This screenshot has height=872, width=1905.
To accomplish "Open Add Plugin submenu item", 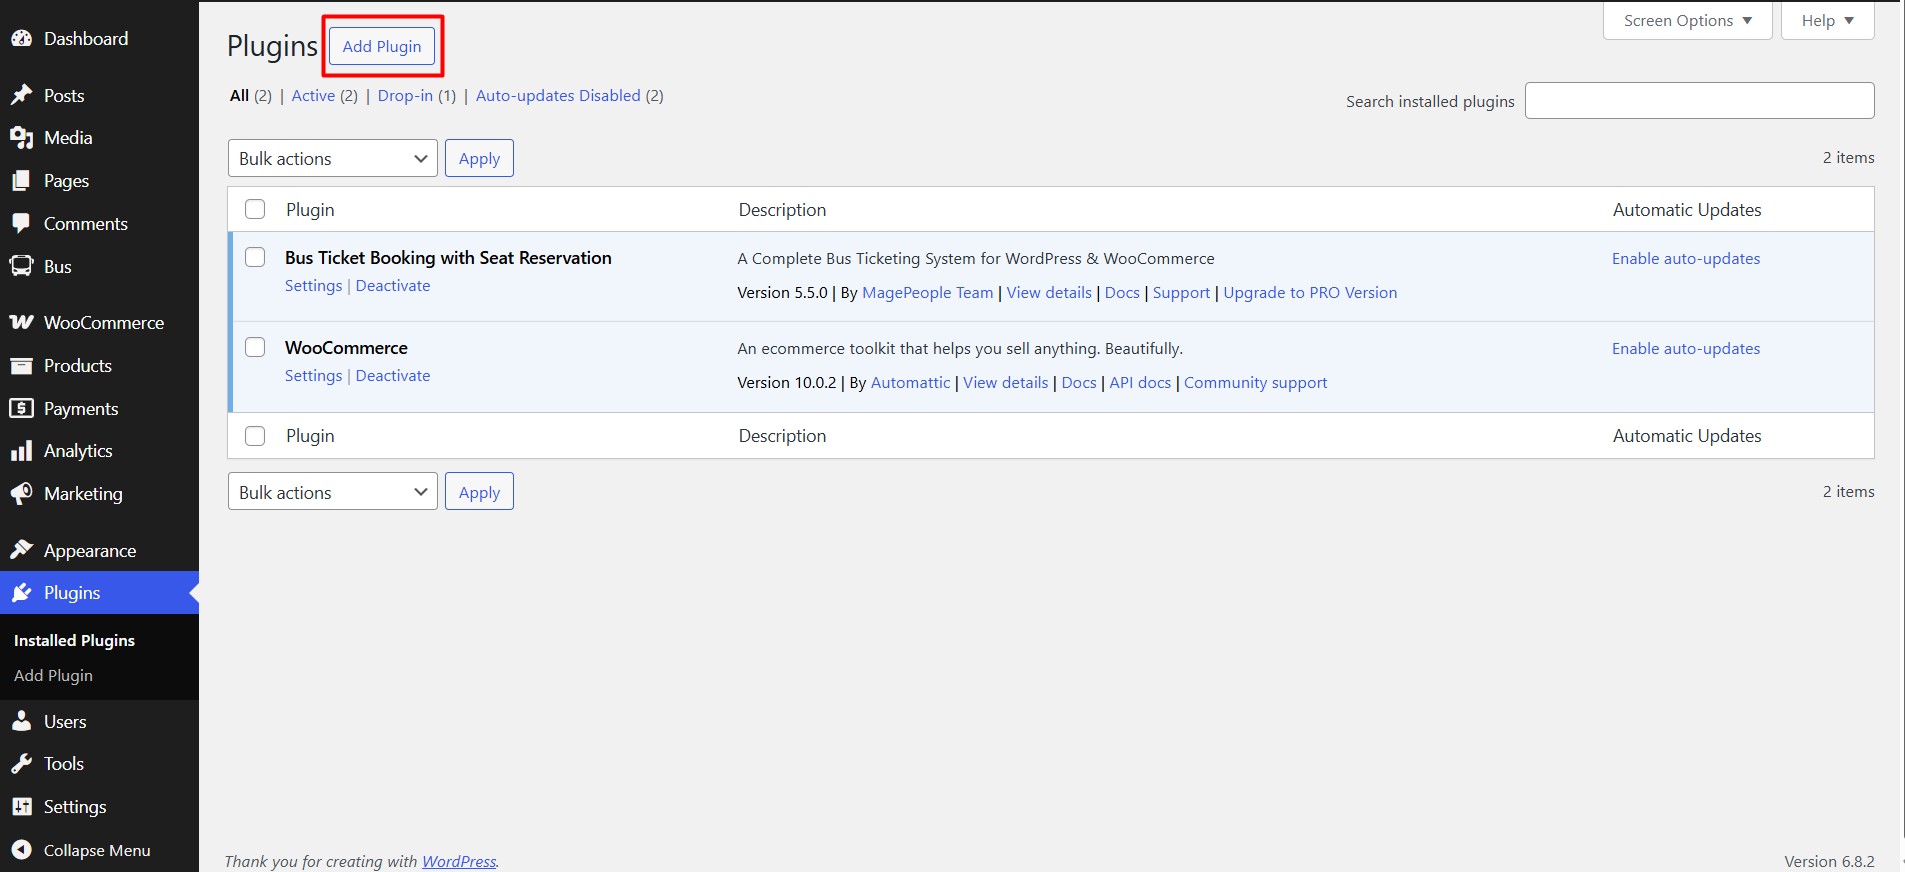I will pyautogui.click(x=54, y=676).
